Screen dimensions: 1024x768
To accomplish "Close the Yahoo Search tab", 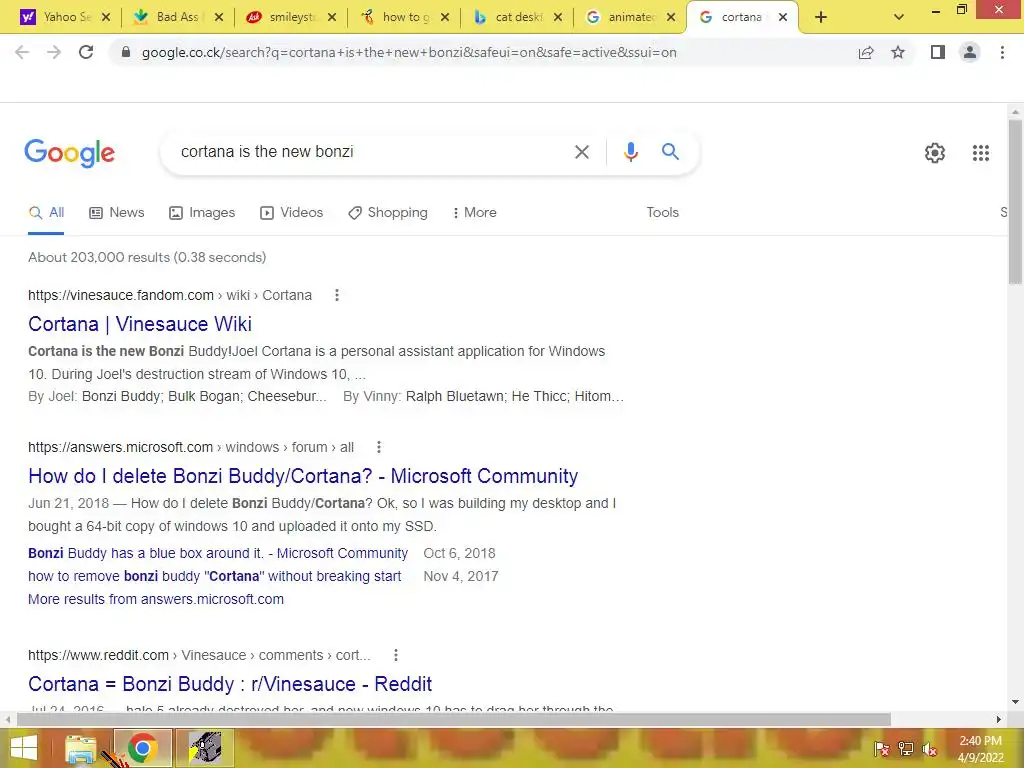I will (x=106, y=17).
